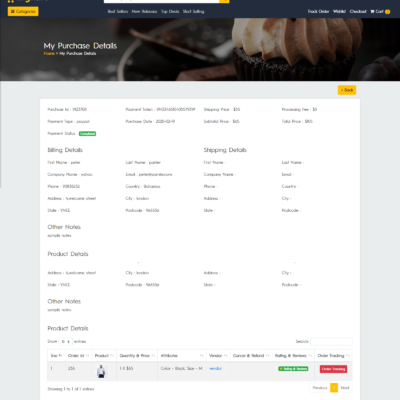The height and width of the screenshot is (400, 400).
Task: Open Track Order in top navigation
Action: tap(318, 11)
